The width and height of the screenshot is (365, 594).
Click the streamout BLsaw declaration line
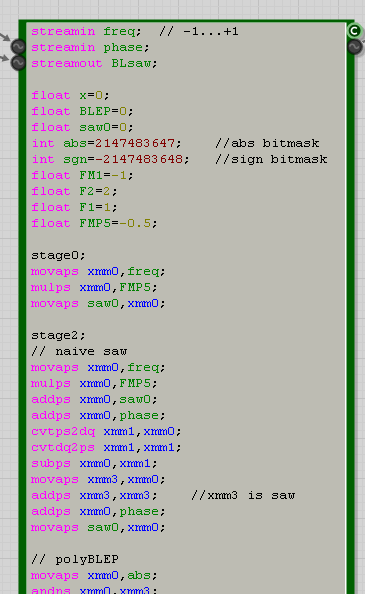[94, 63]
